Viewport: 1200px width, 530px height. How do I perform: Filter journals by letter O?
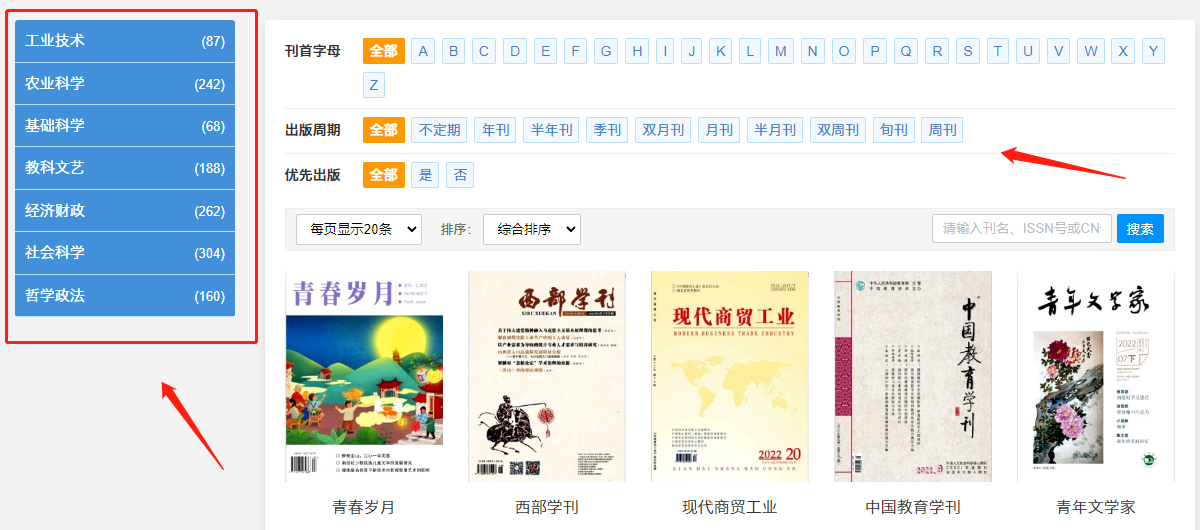[x=844, y=51]
